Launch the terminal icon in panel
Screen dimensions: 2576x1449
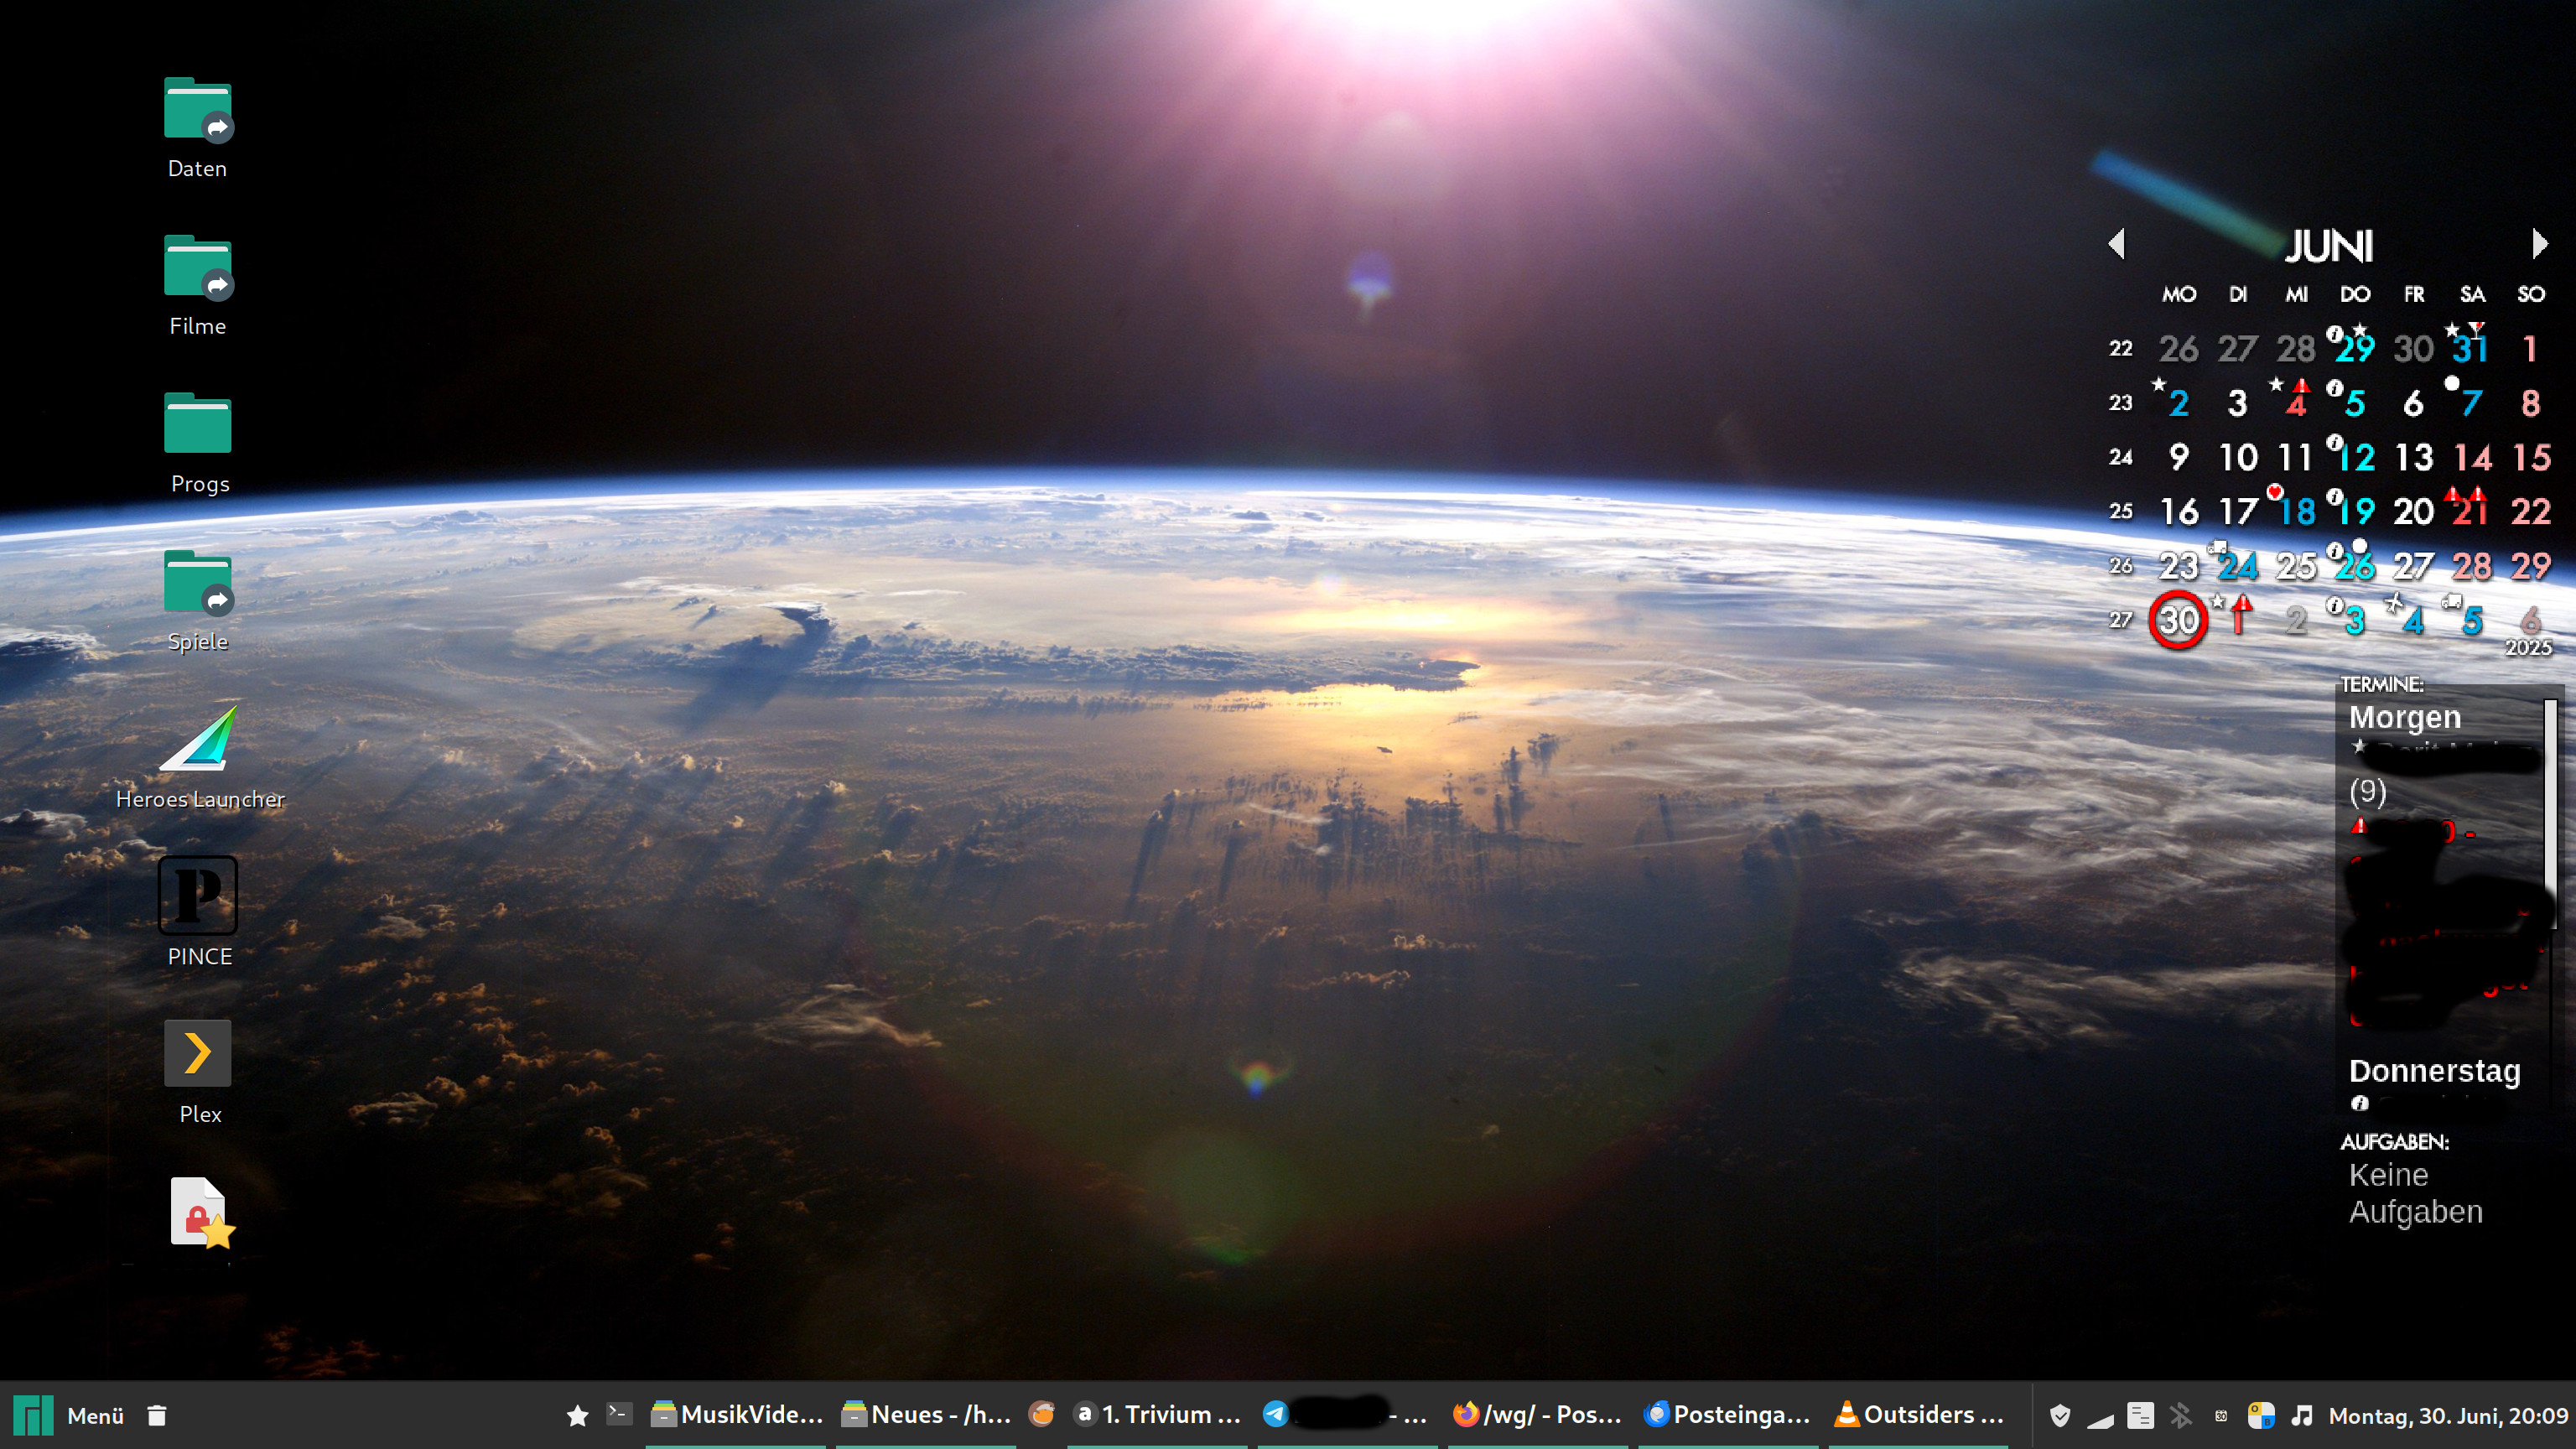click(x=619, y=1415)
